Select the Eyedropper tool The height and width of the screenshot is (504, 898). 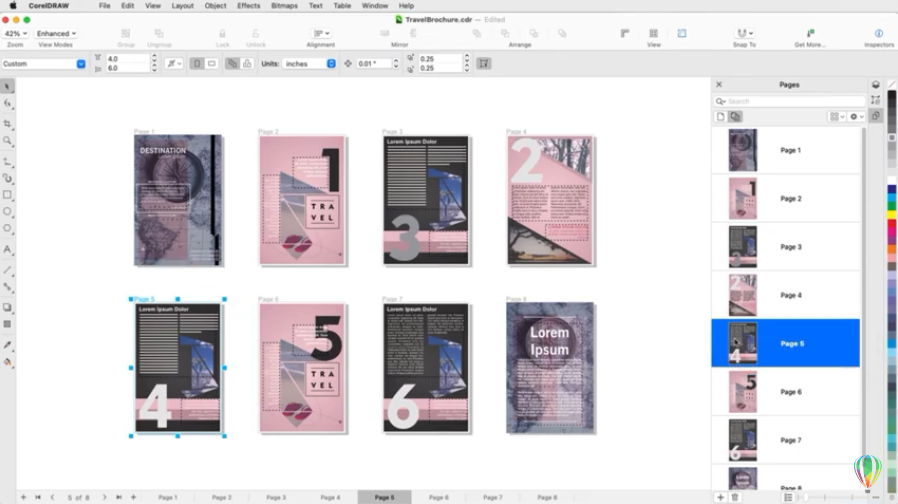point(7,345)
